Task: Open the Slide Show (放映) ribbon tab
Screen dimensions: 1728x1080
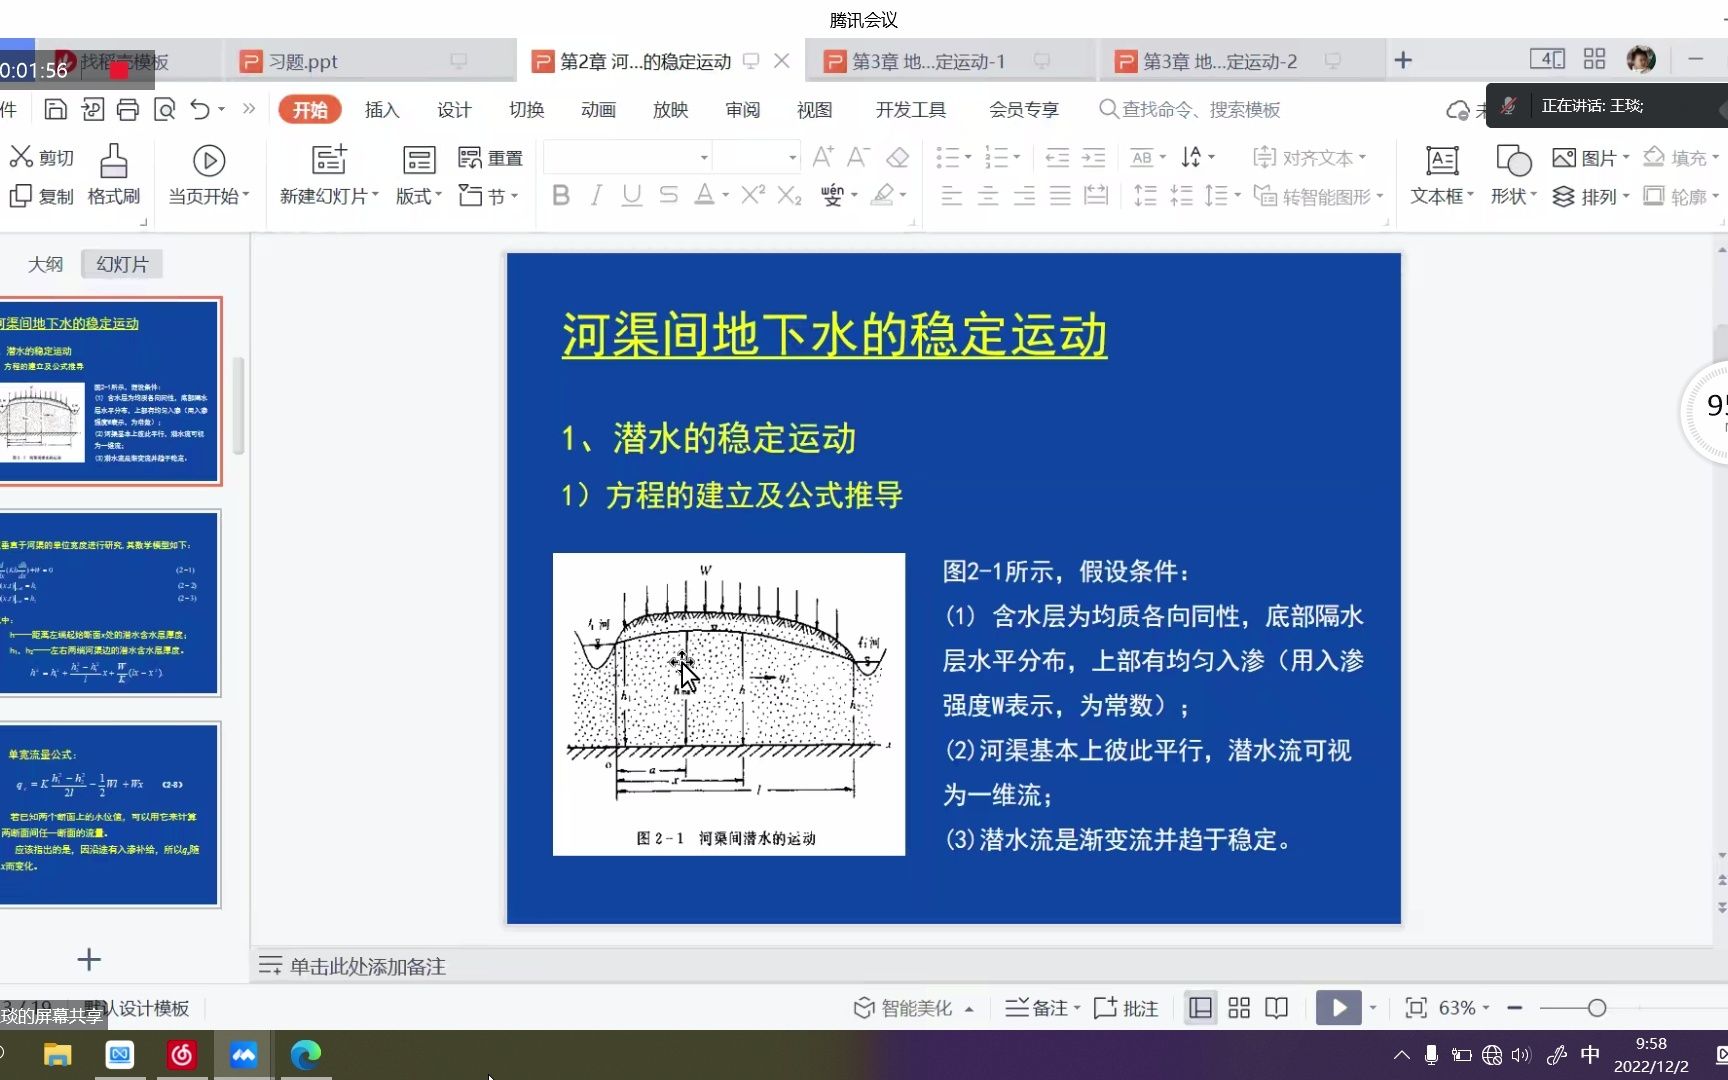Action: tap(670, 109)
